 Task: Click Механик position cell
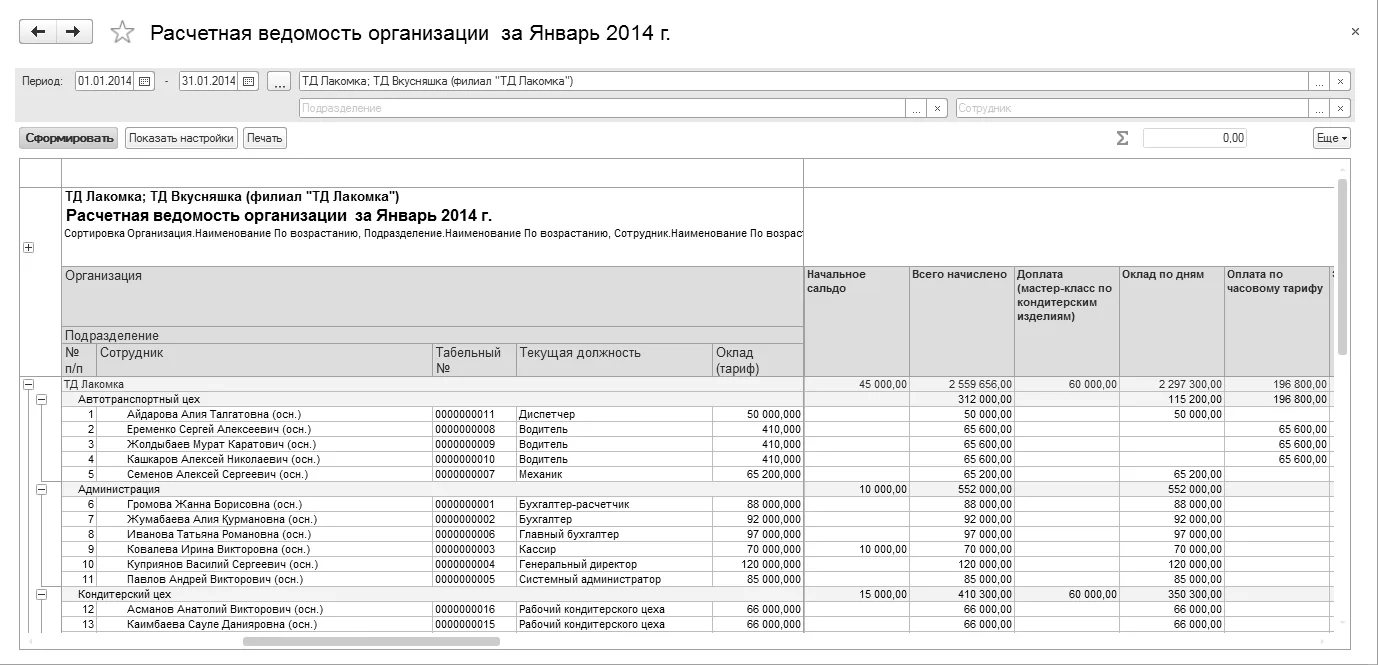click(x=614, y=474)
